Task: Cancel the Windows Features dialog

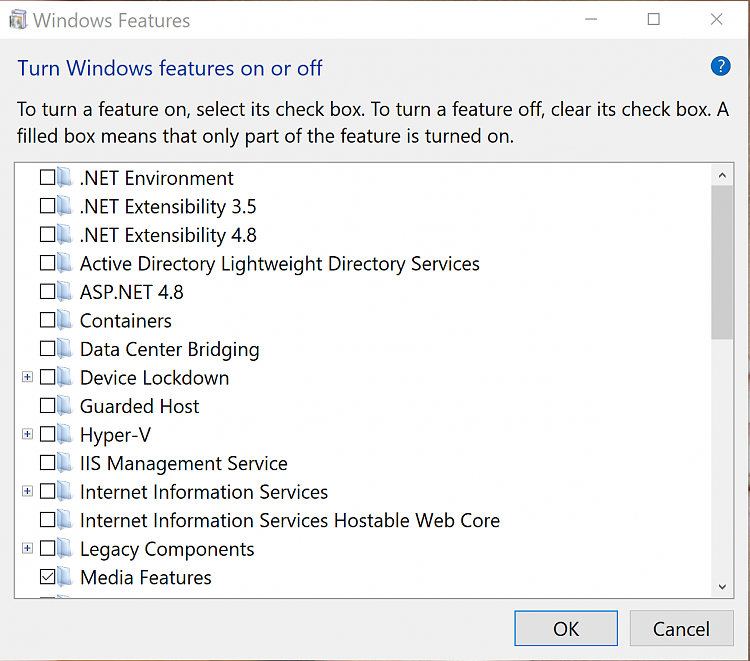Action: click(681, 628)
